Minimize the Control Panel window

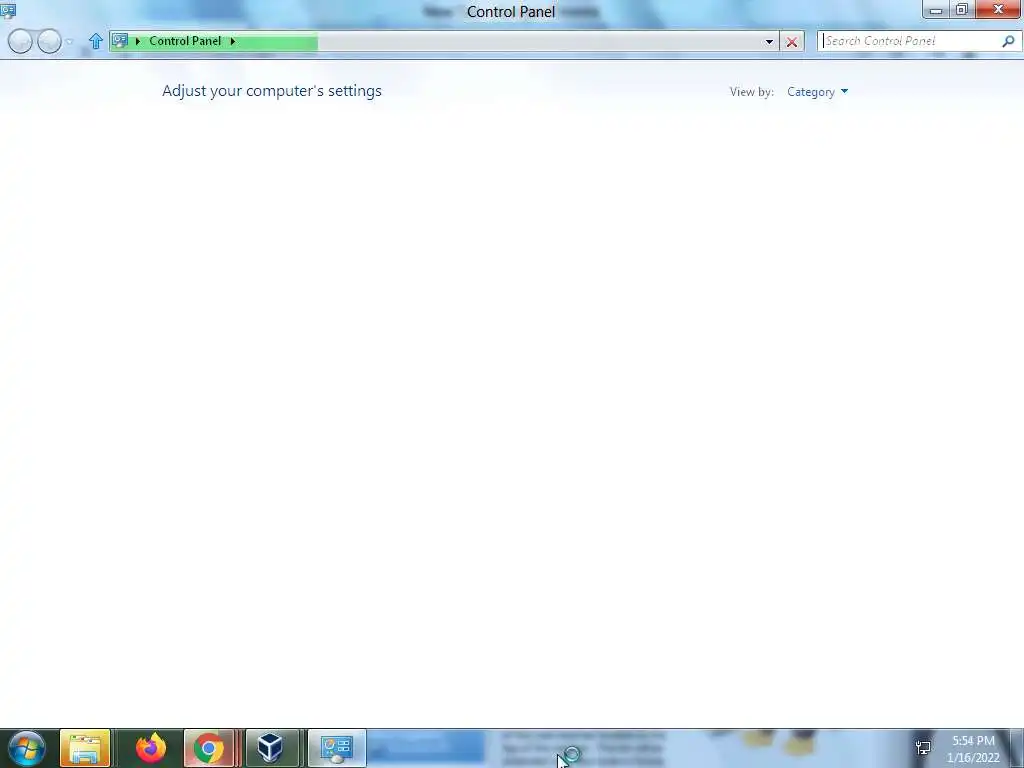pos(936,10)
